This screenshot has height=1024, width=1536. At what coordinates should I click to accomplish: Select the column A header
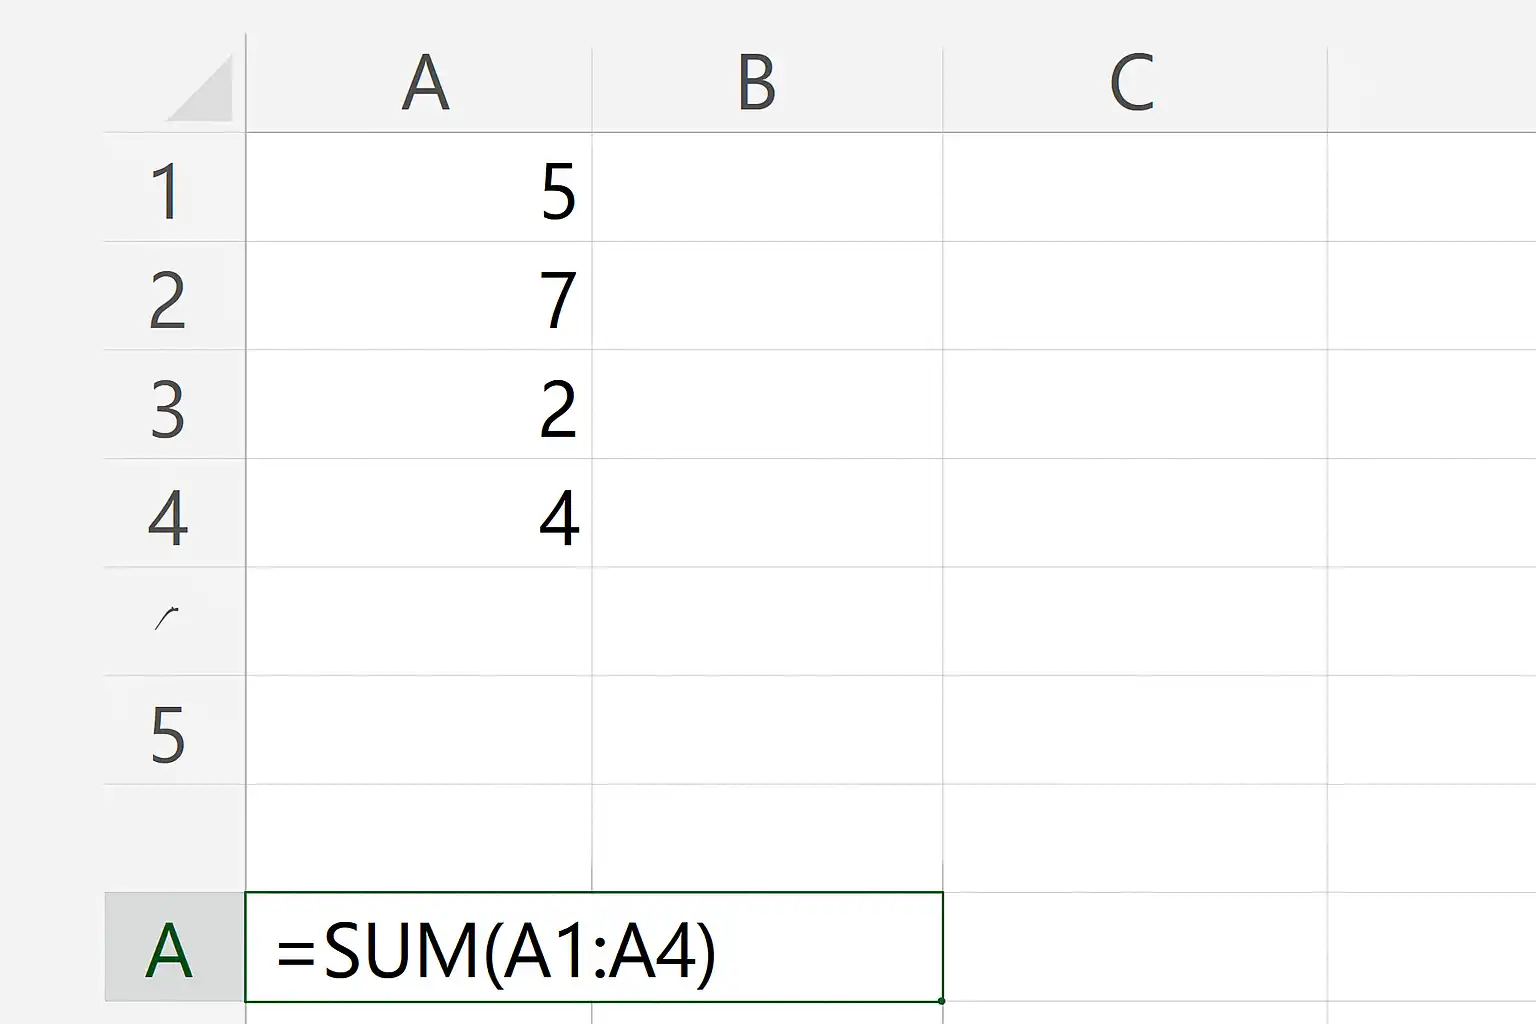(419, 82)
